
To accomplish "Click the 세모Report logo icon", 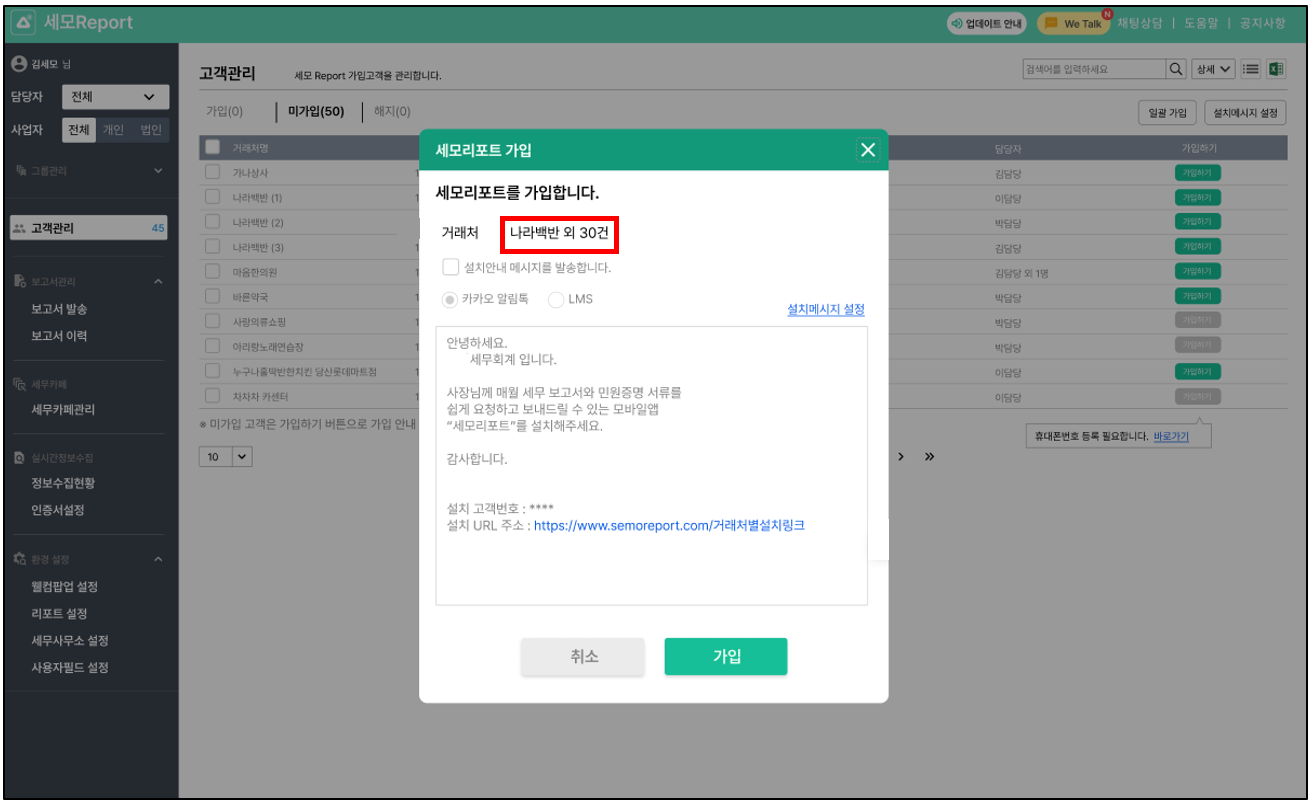I will [x=25, y=22].
